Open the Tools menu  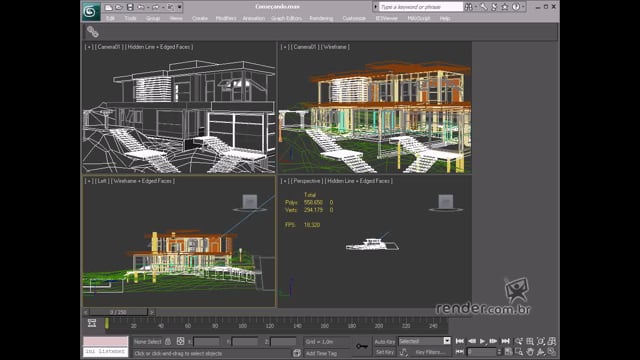130,18
